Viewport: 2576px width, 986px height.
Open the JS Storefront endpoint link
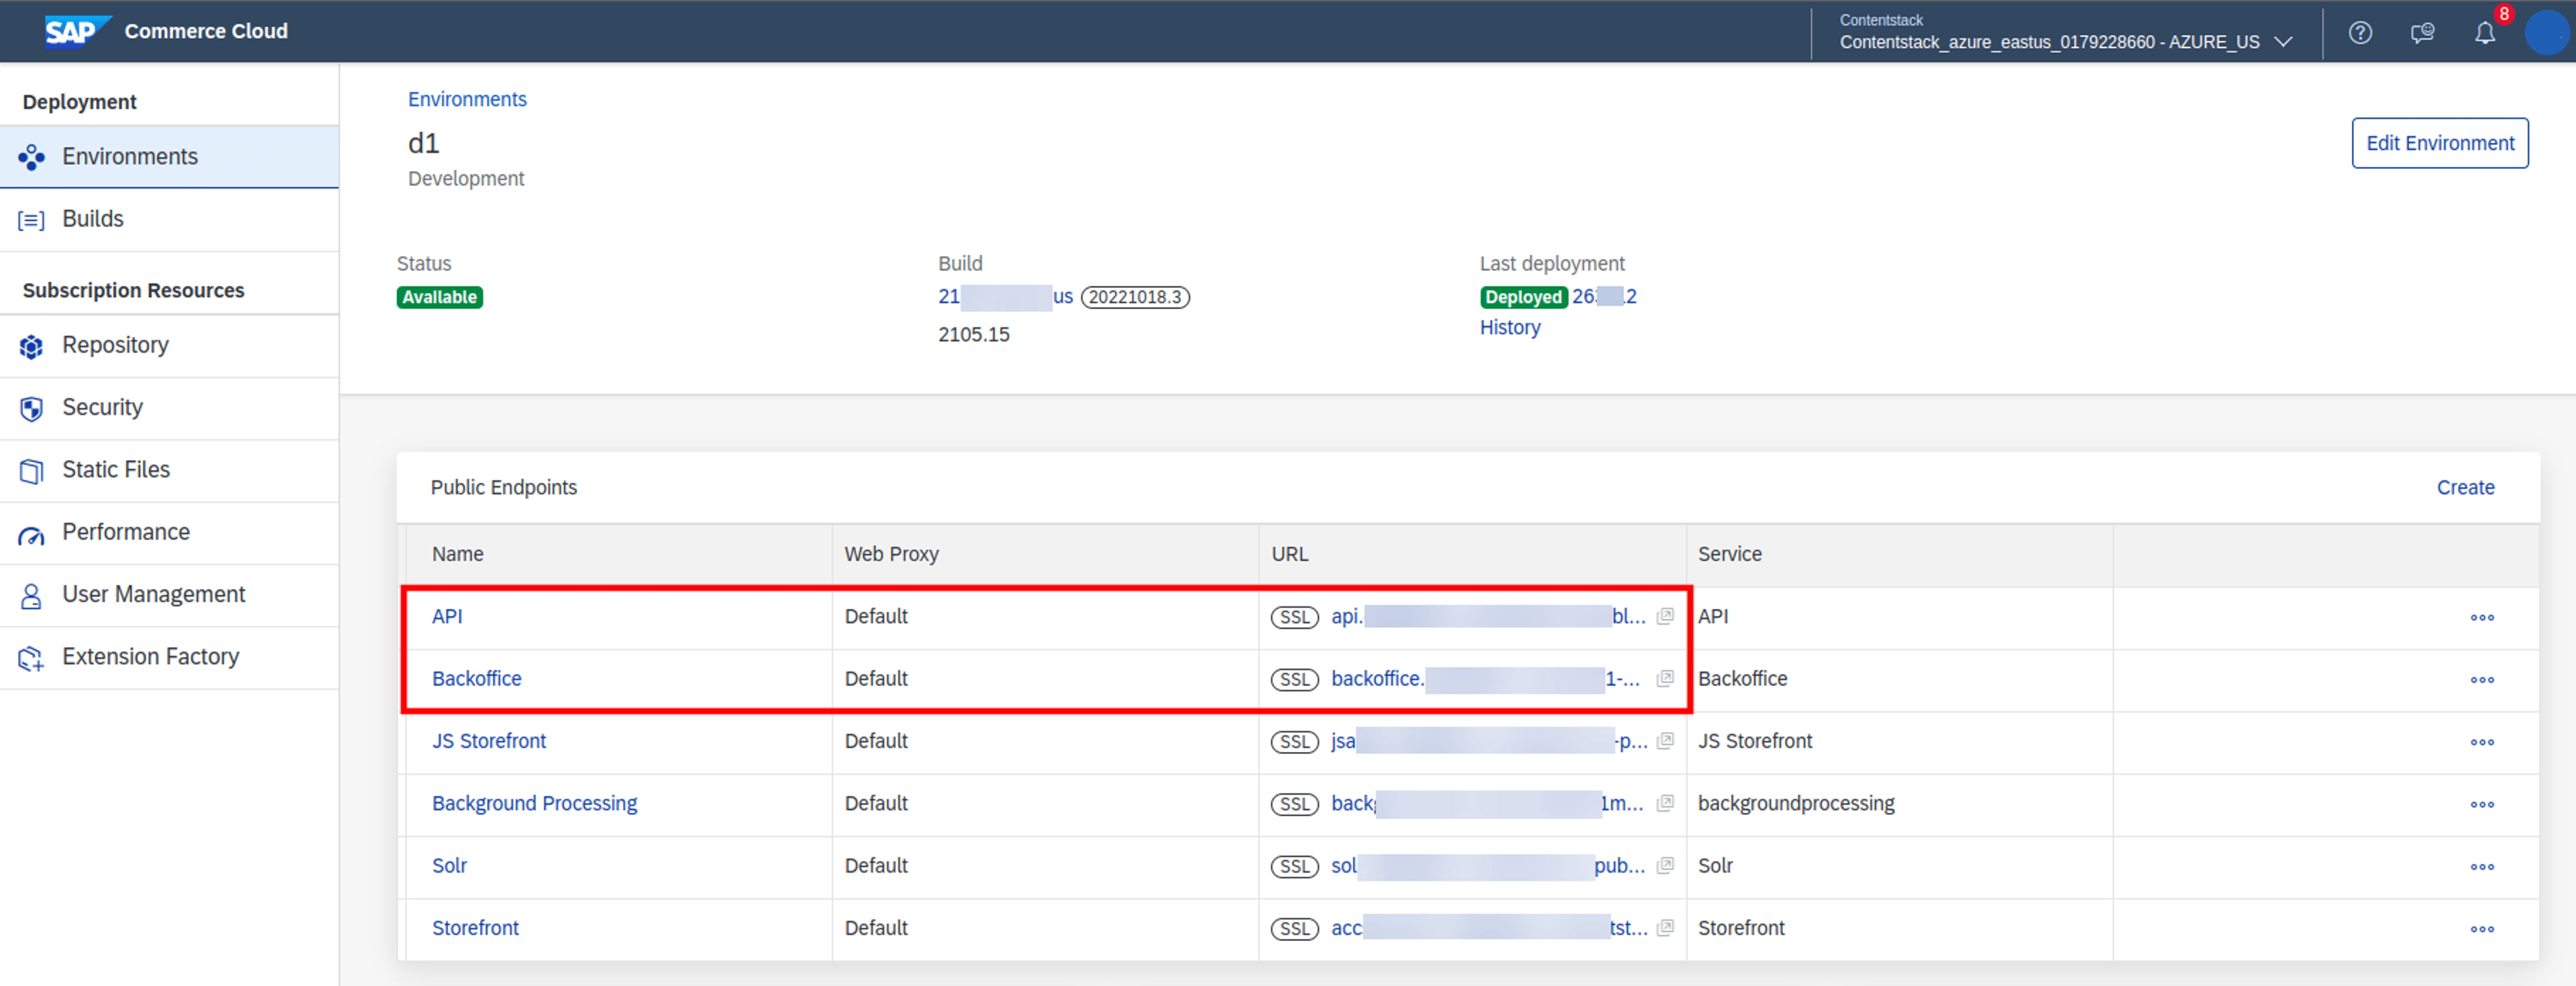tap(489, 741)
